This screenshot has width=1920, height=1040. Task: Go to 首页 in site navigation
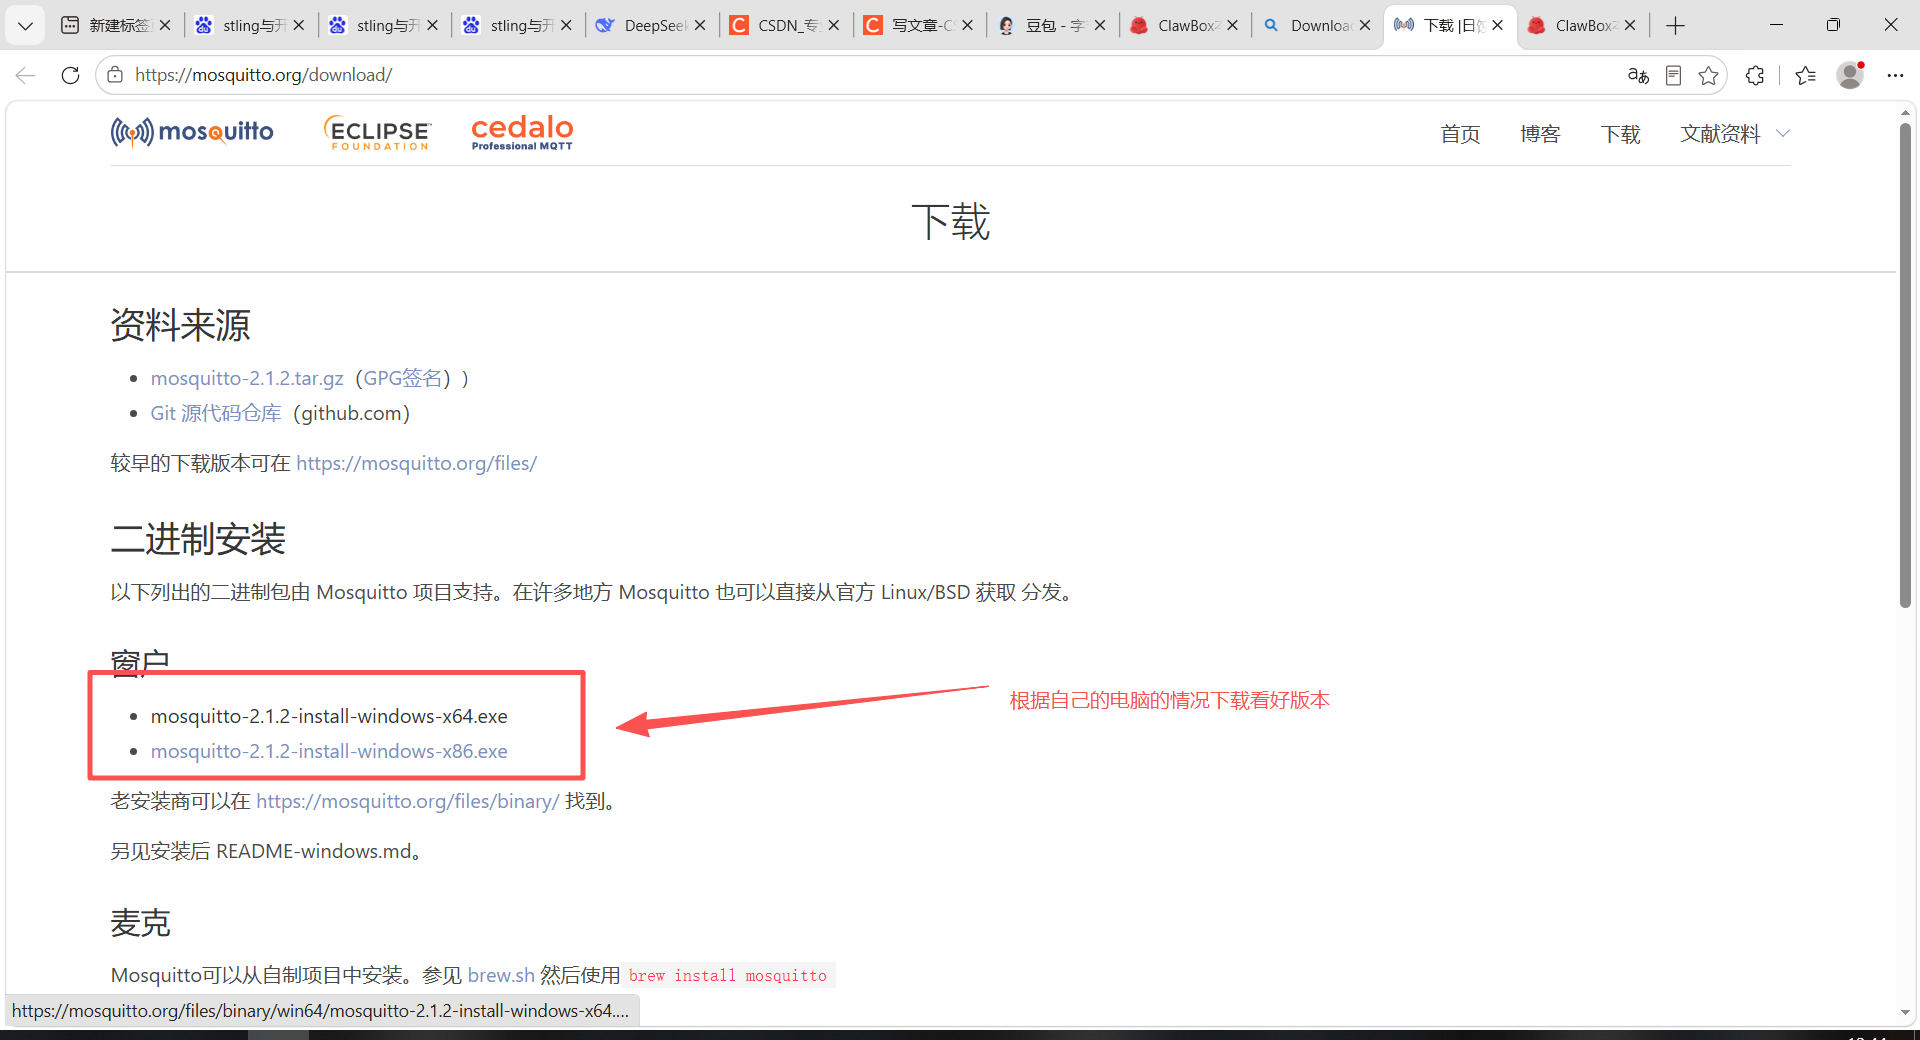click(1460, 134)
